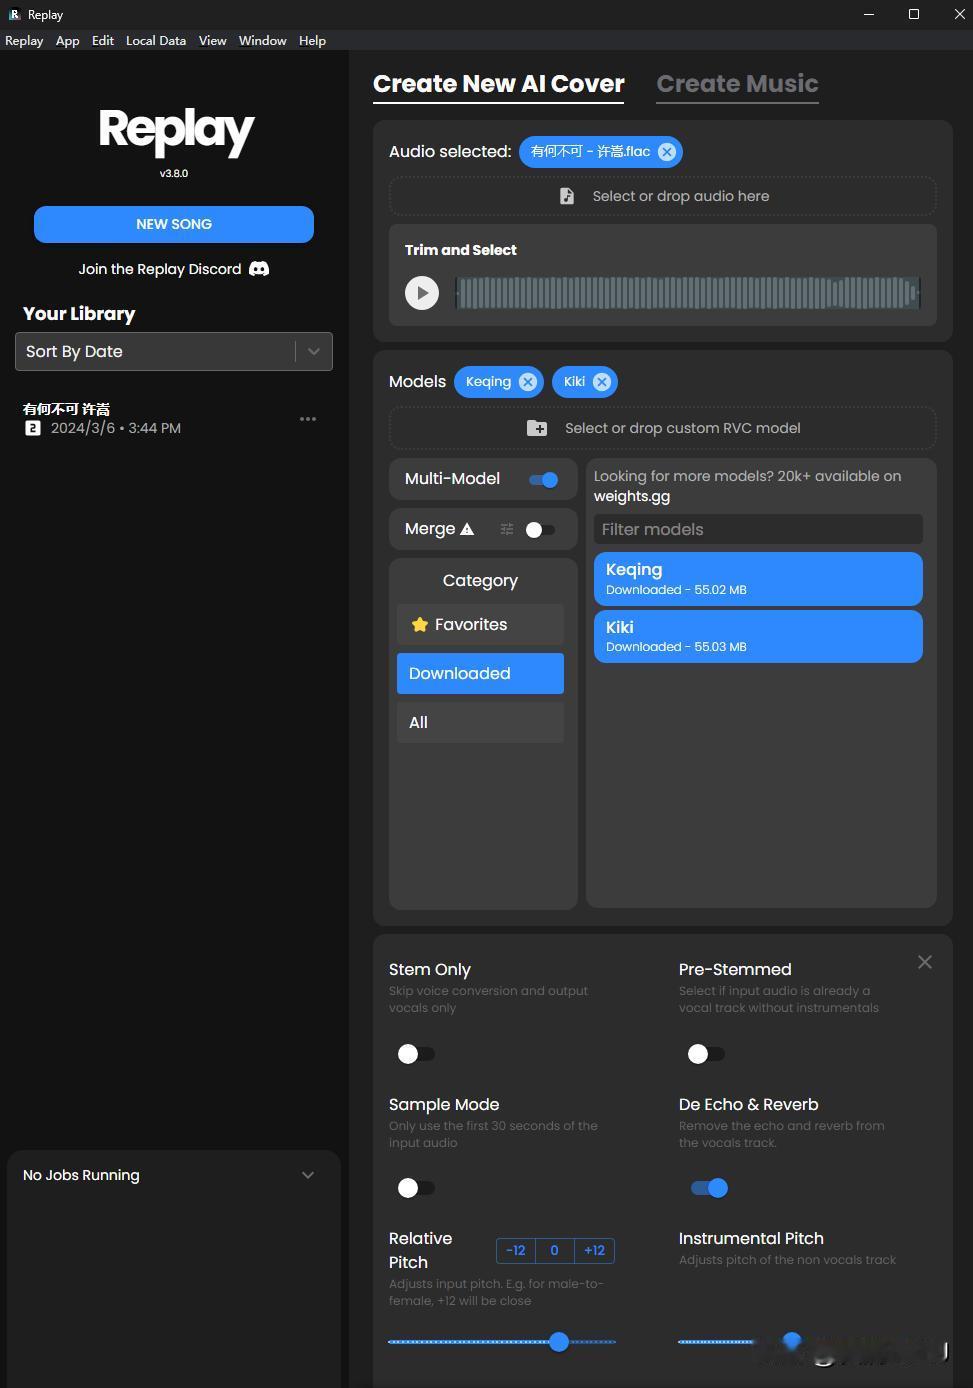Click the folder-plus icon for custom RVC model
Screen dimensions: 973x1388
(x=537, y=428)
